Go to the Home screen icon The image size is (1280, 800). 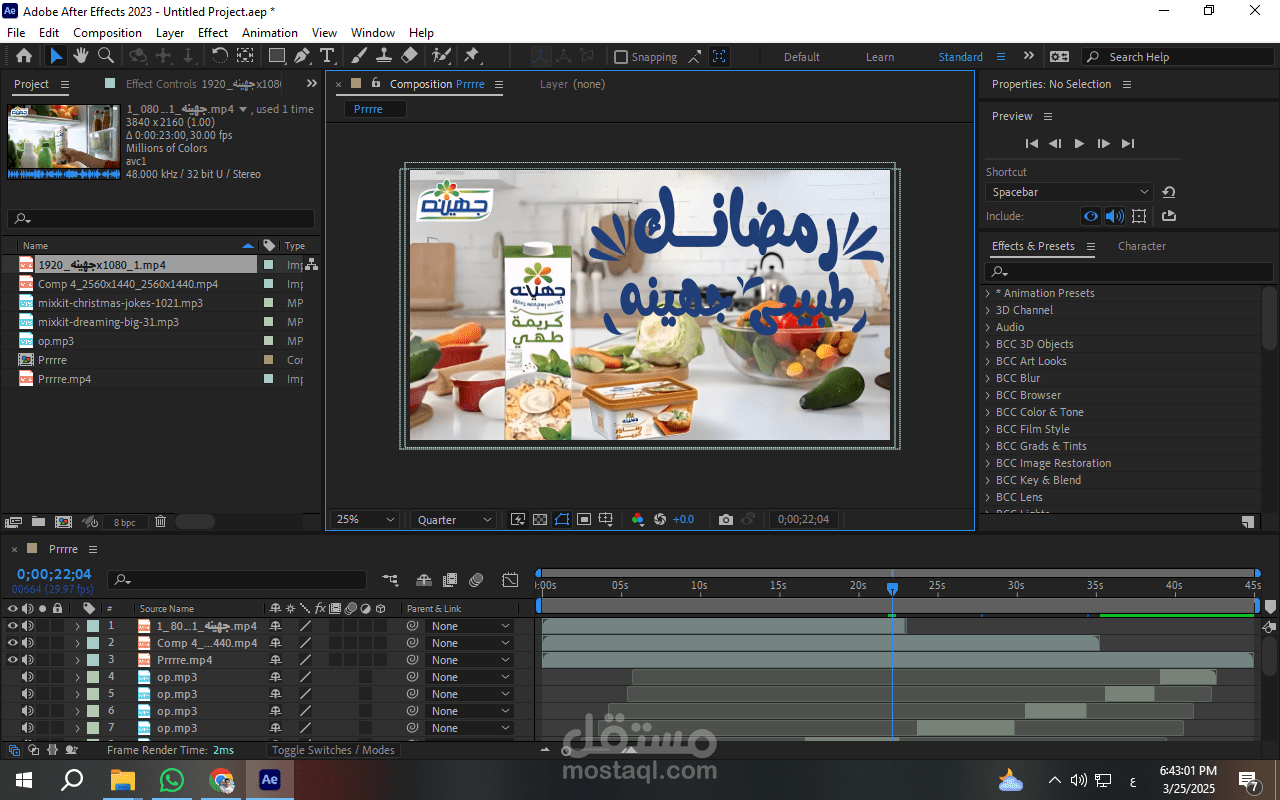pyautogui.click(x=24, y=56)
